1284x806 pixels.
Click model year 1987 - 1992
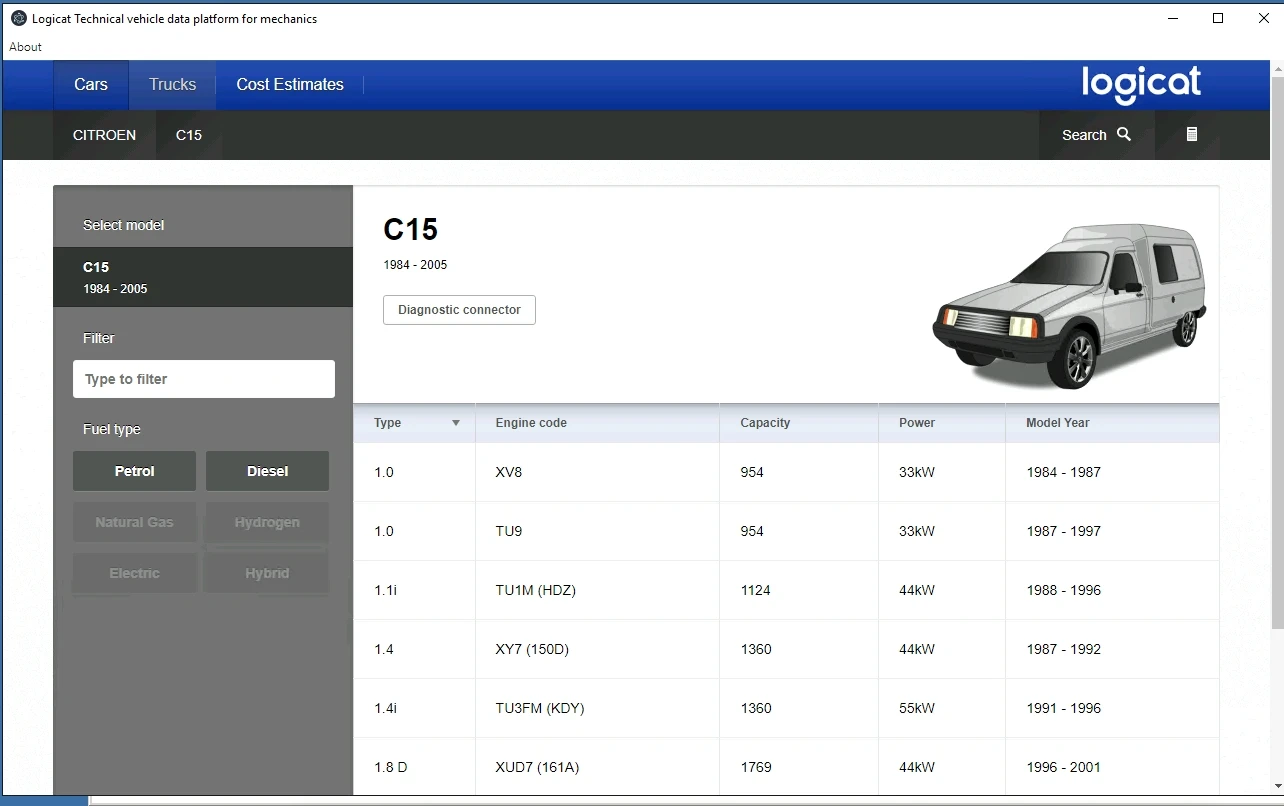pos(1063,649)
